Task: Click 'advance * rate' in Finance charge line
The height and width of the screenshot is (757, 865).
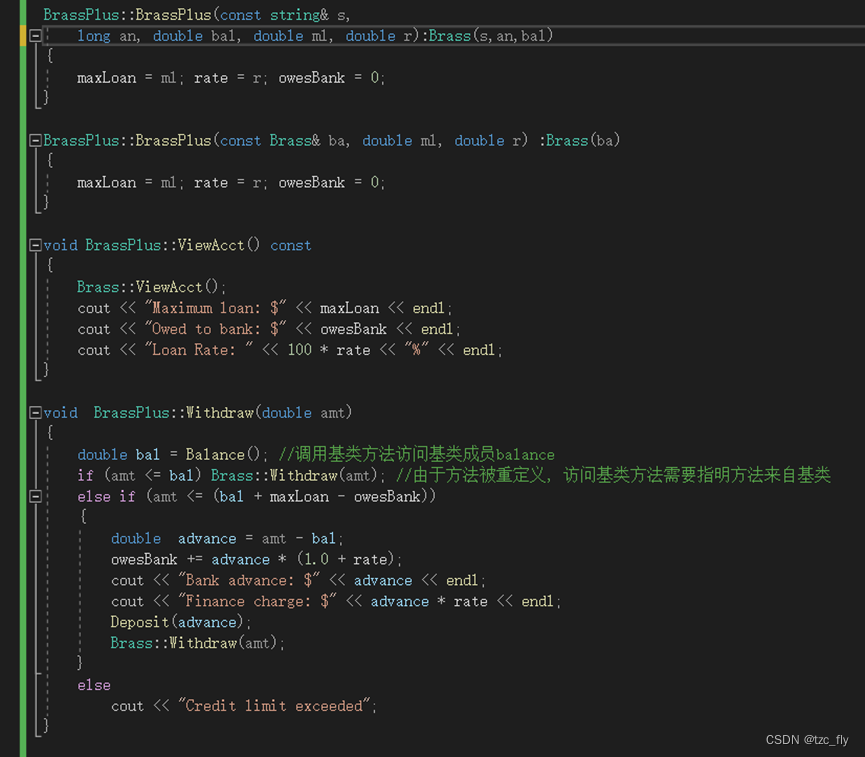Action: [429, 601]
